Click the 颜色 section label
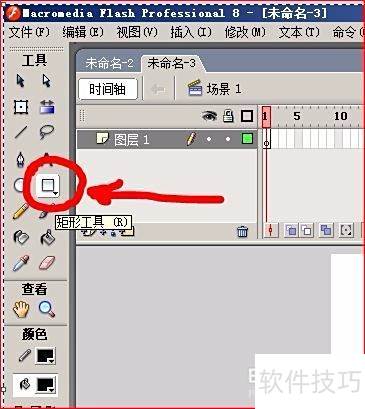 [x=35, y=334]
